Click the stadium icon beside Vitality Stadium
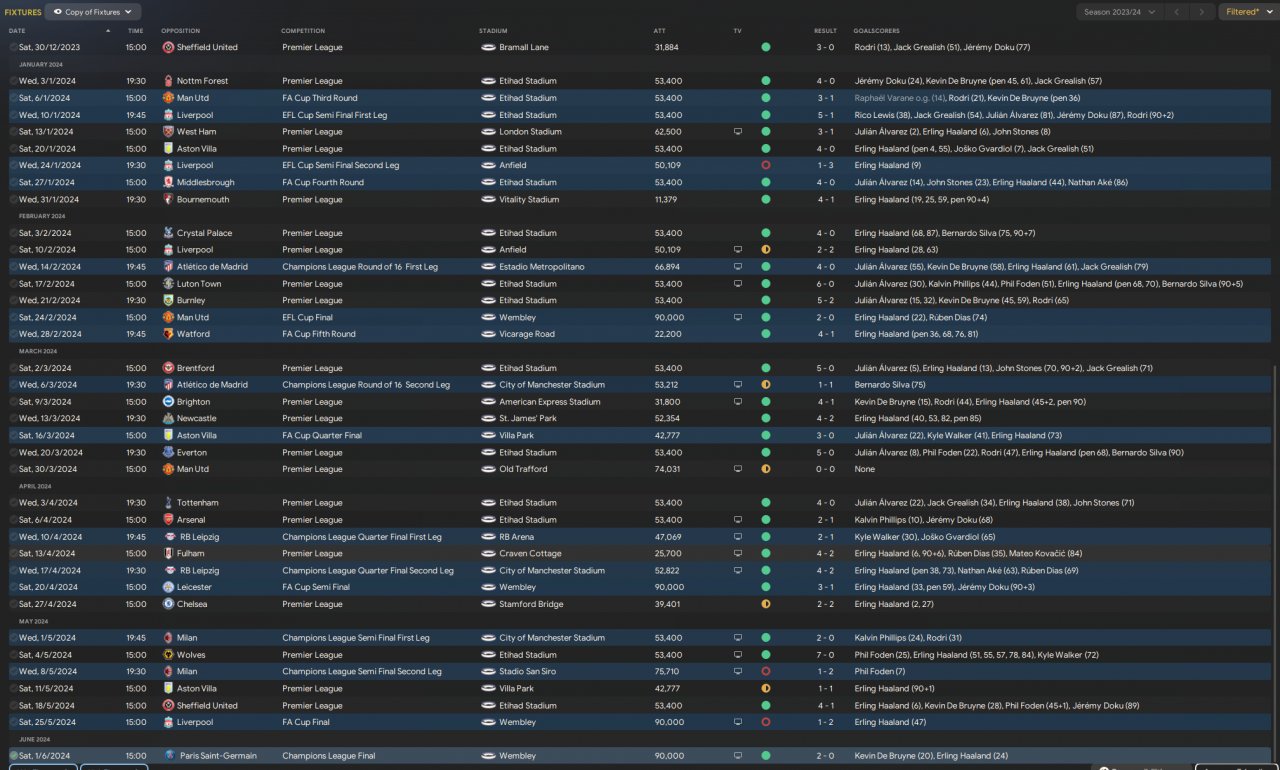 488,199
